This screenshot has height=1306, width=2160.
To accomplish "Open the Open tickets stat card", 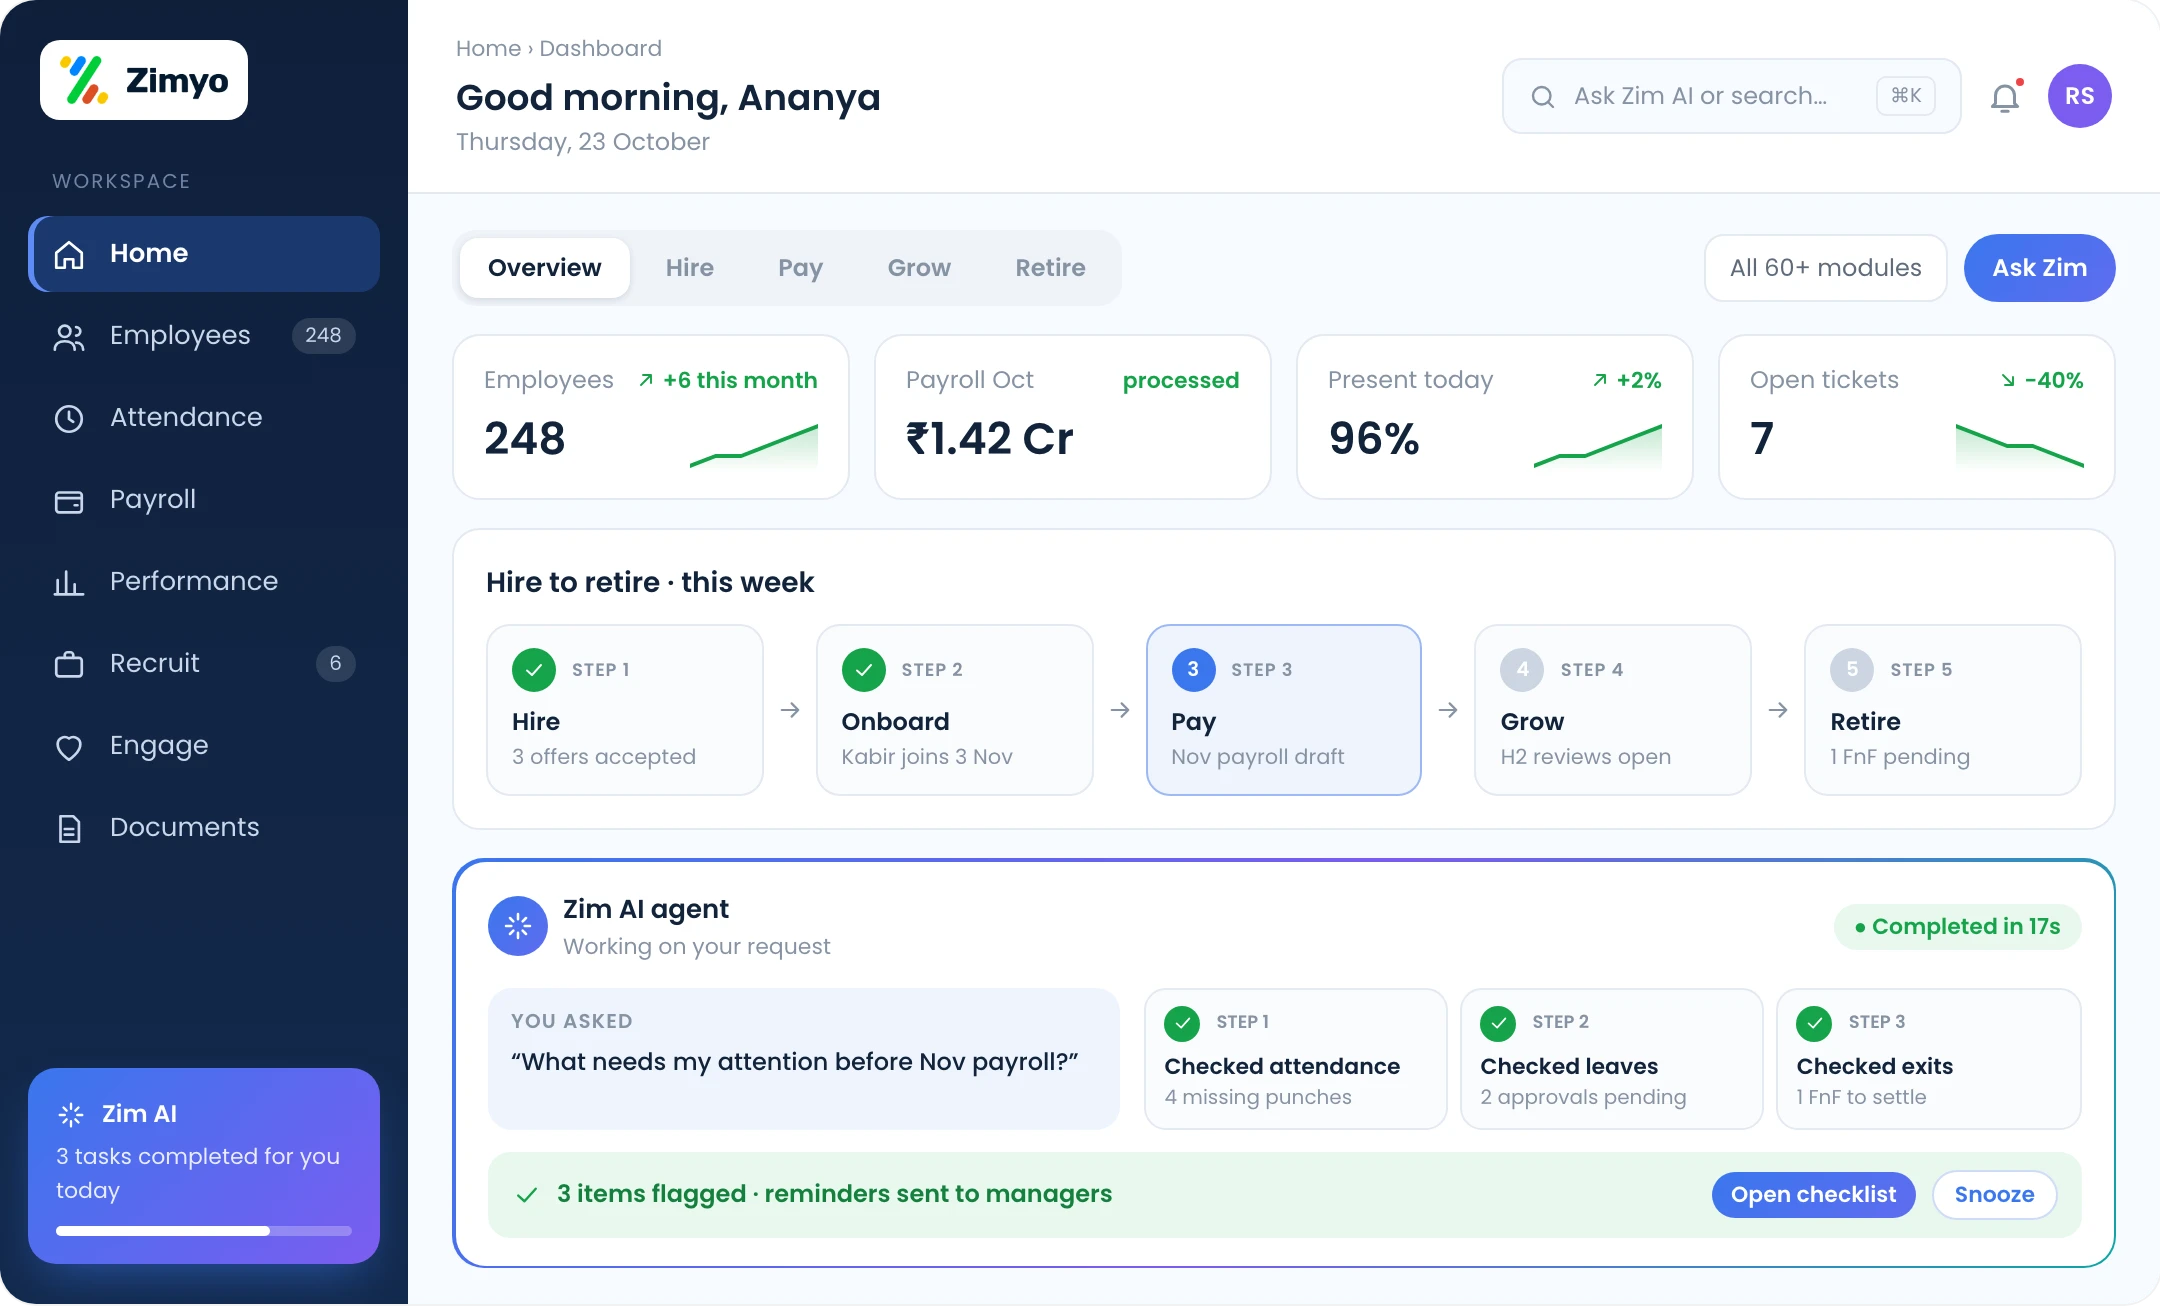I will coord(1917,417).
